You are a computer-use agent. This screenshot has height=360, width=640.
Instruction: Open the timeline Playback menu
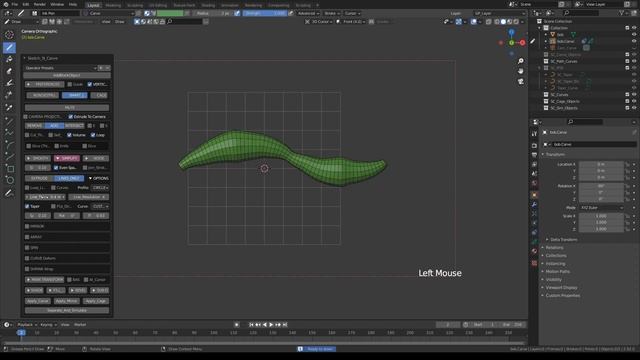coord(27,325)
